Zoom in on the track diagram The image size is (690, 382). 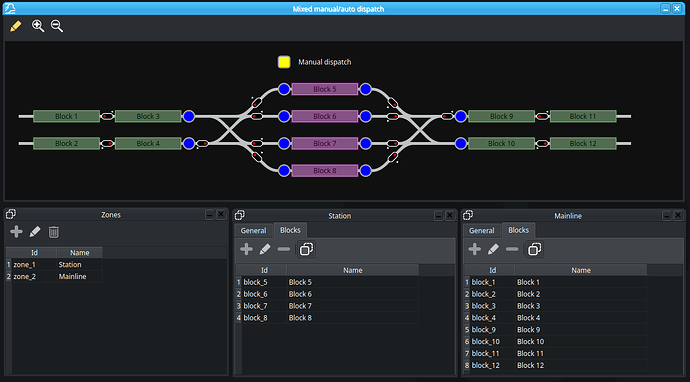coord(38,26)
